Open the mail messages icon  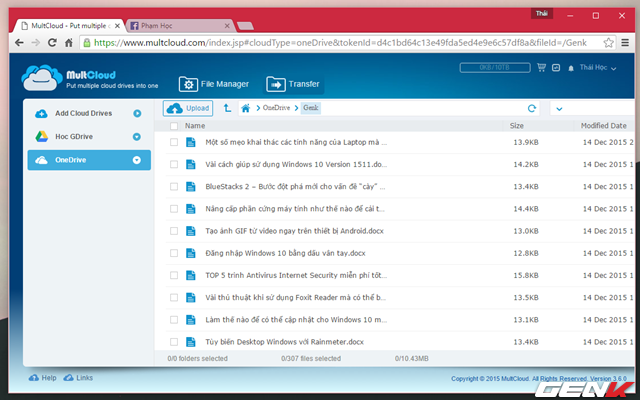pos(556,67)
